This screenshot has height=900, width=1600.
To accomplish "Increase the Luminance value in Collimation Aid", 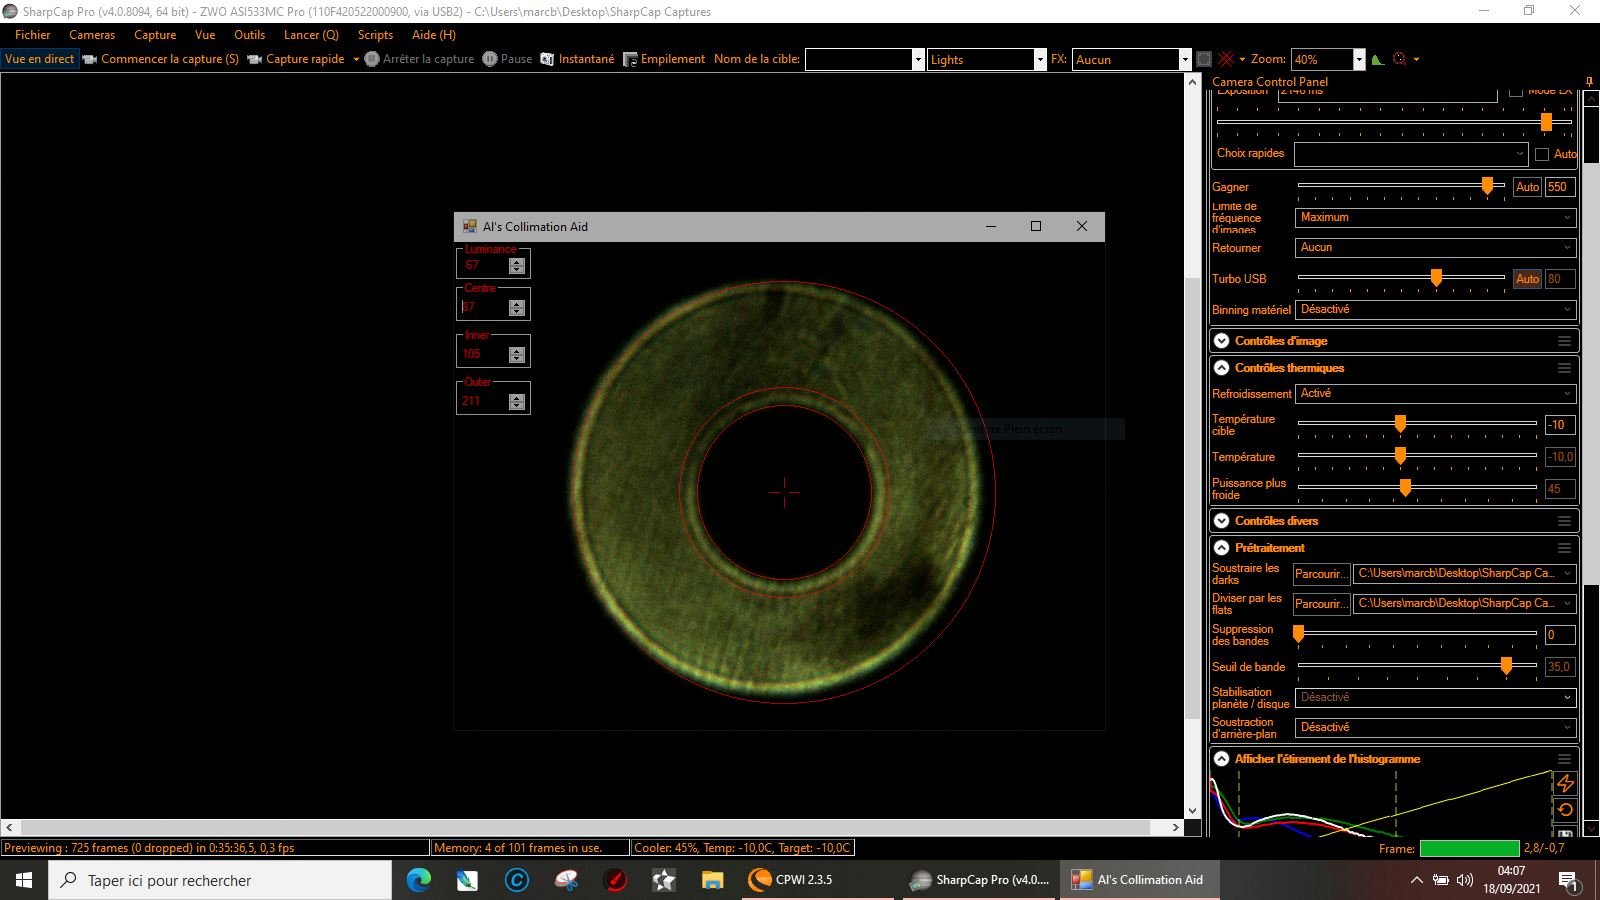I will (517, 262).
